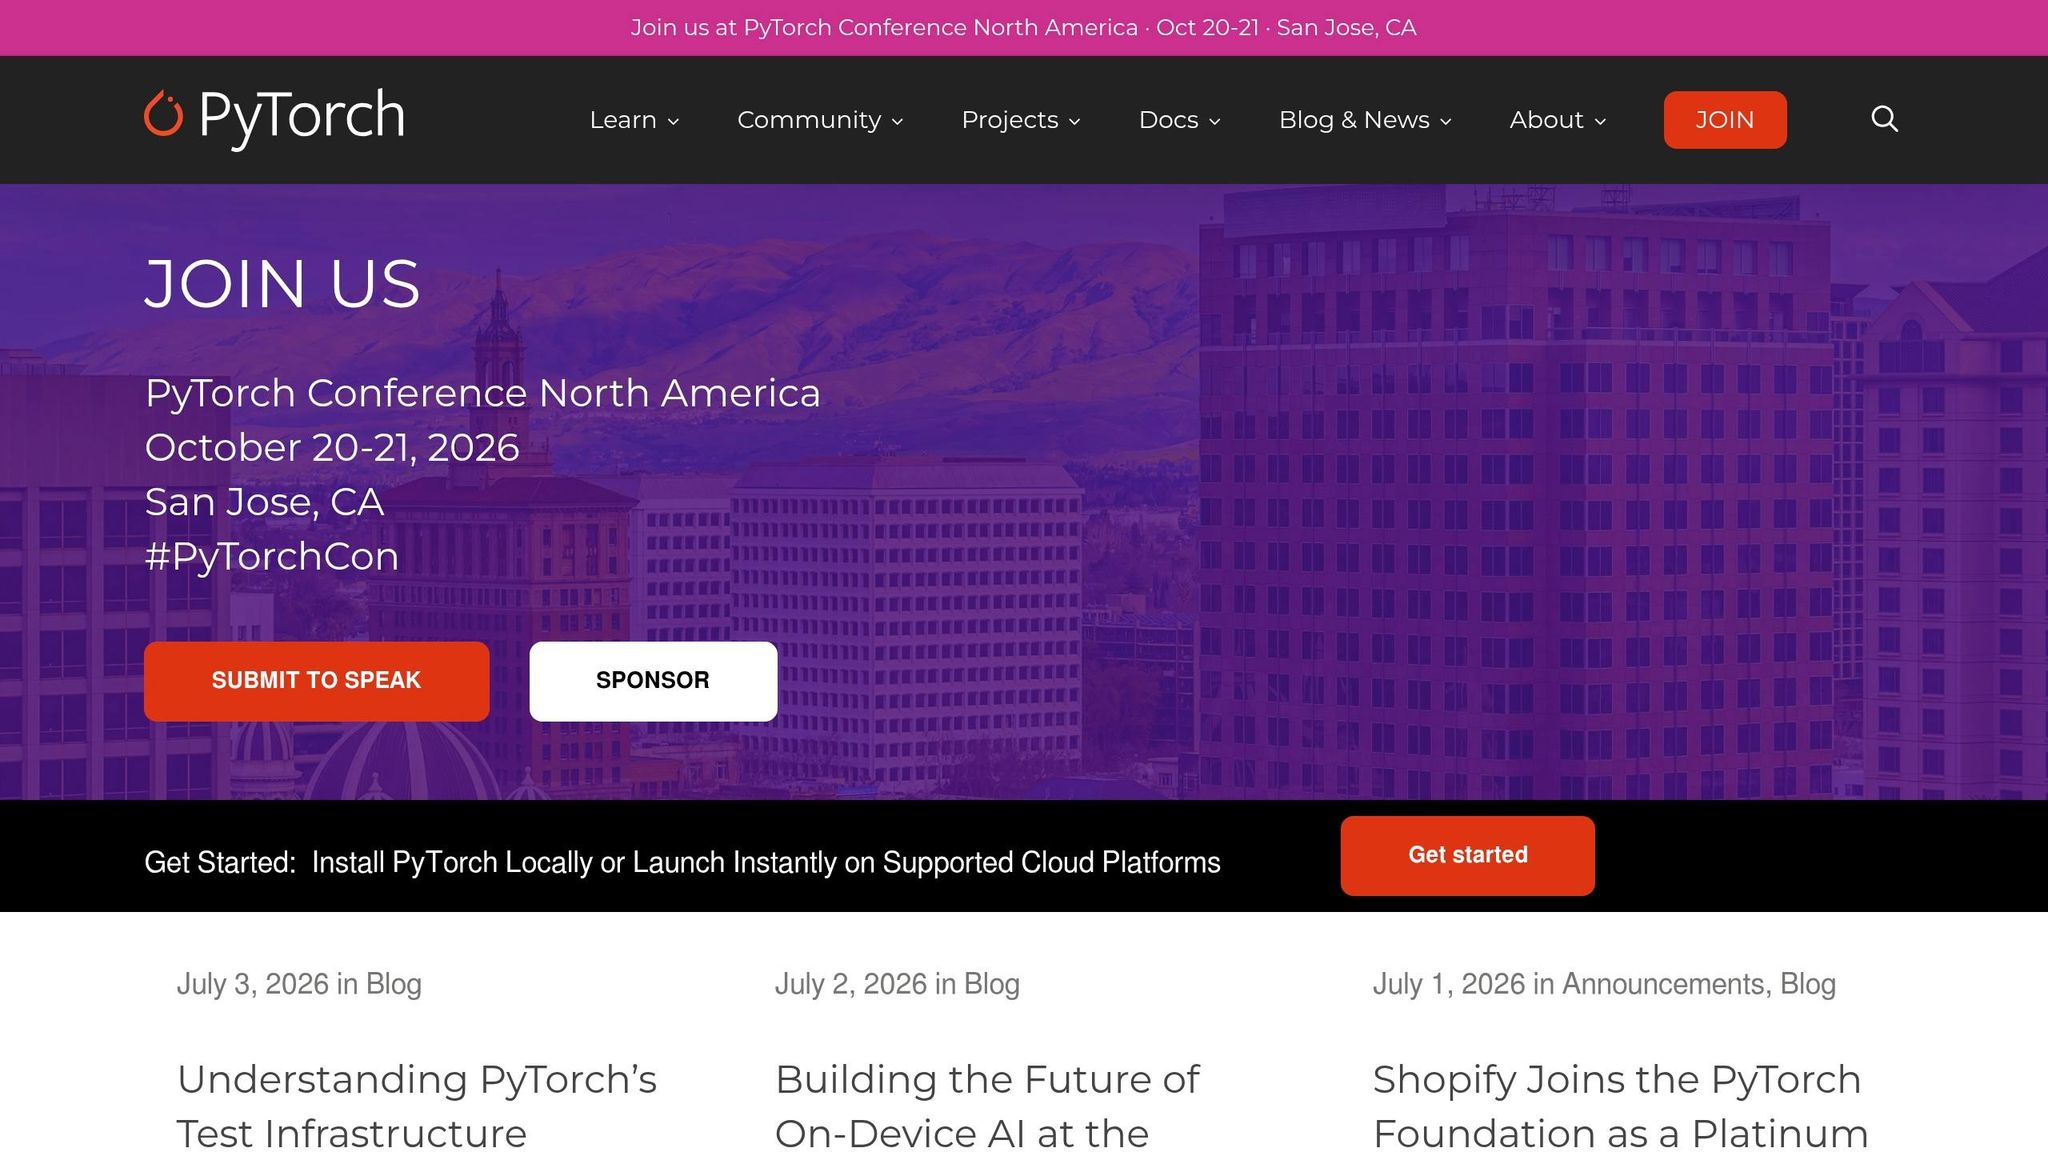Click the PyTorch flame logo icon
This screenshot has height=1152, width=2048.
[163, 113]
